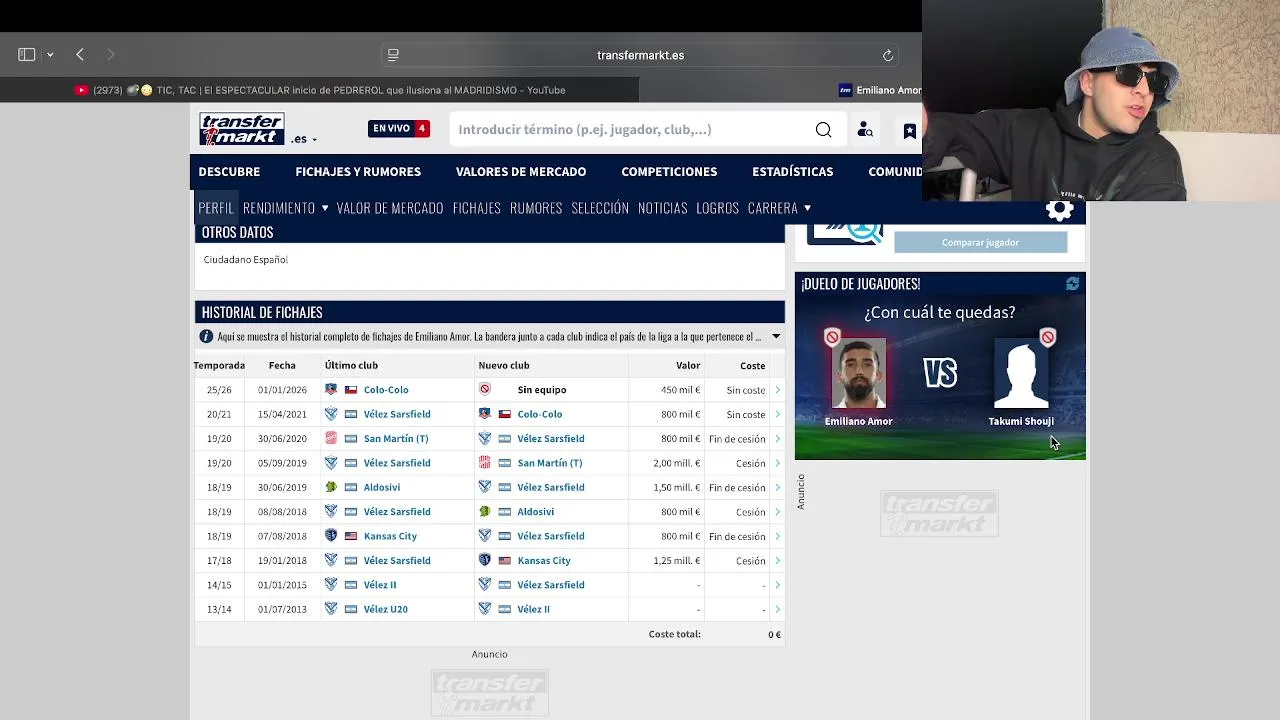Select the SELECCIÓN tab
1280x720 pixels.
[600, 208]
